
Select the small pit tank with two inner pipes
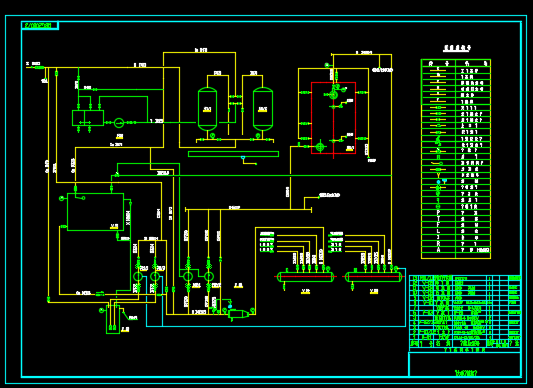[x=113, y=319]
